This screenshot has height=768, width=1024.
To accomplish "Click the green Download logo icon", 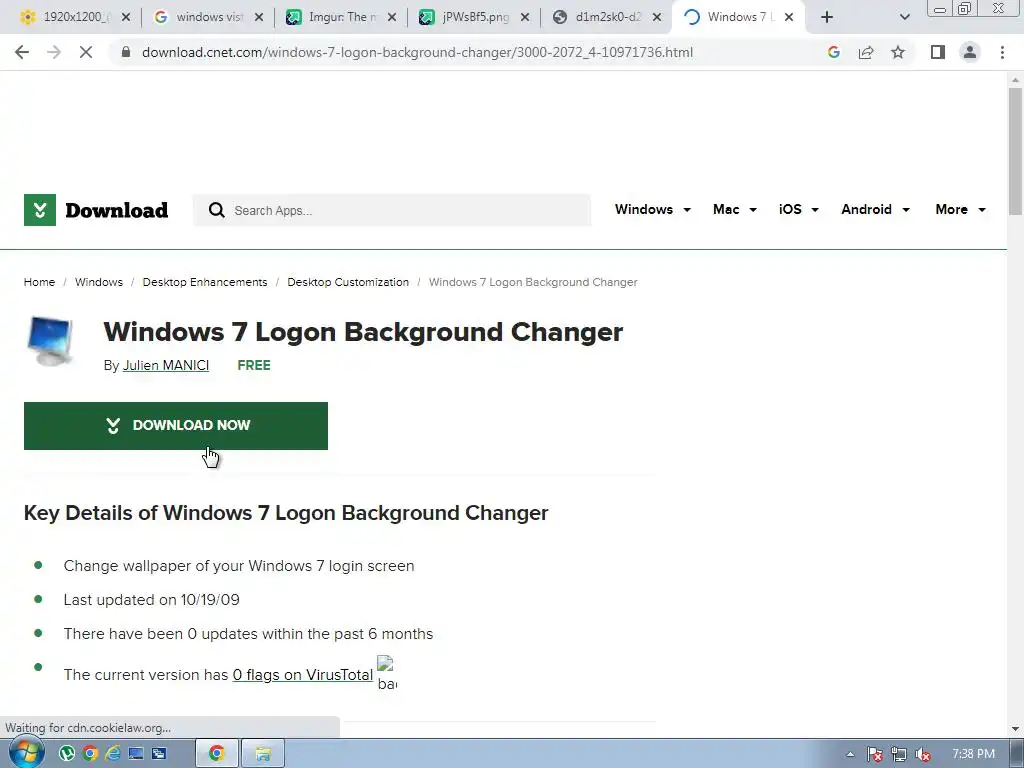I will tap(40, 210).
